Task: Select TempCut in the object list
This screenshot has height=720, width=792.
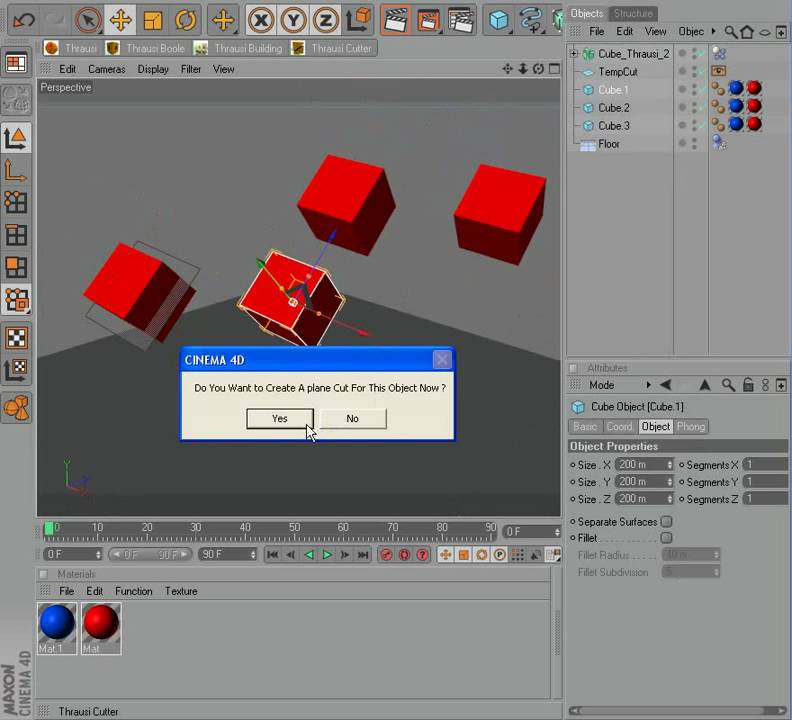Action: coord(618,72)
